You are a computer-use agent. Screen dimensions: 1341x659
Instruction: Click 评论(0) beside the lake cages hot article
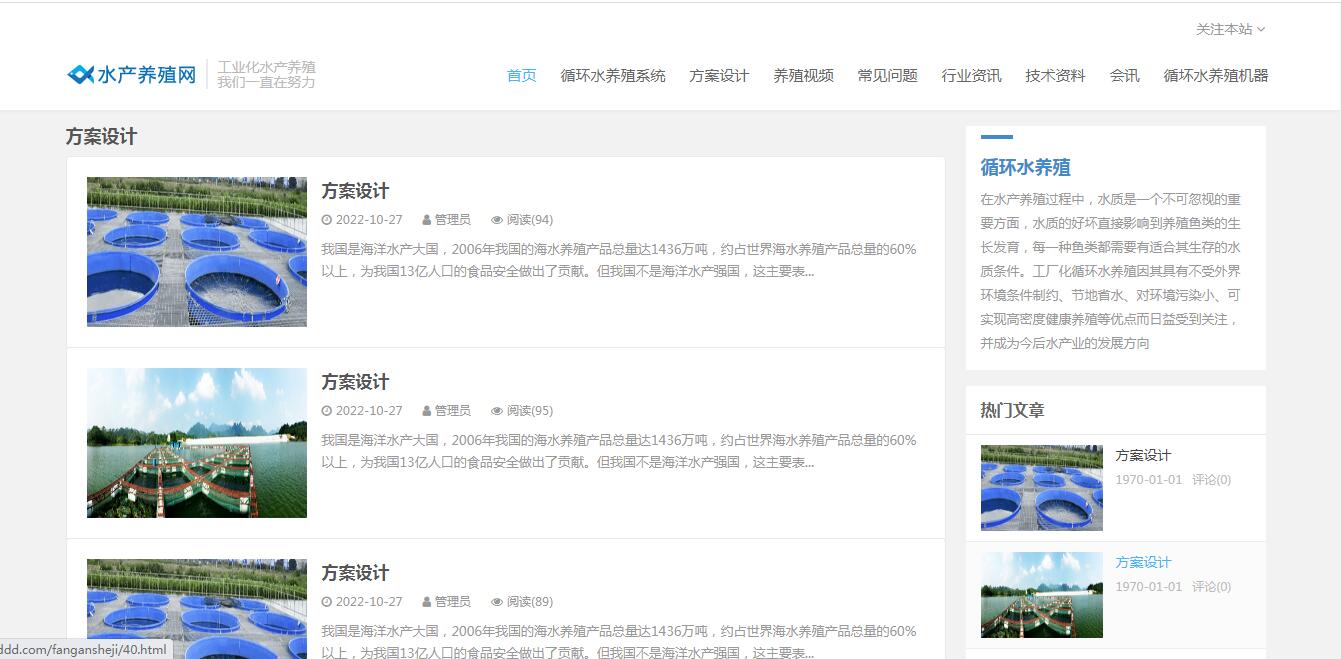[1211, 587]
